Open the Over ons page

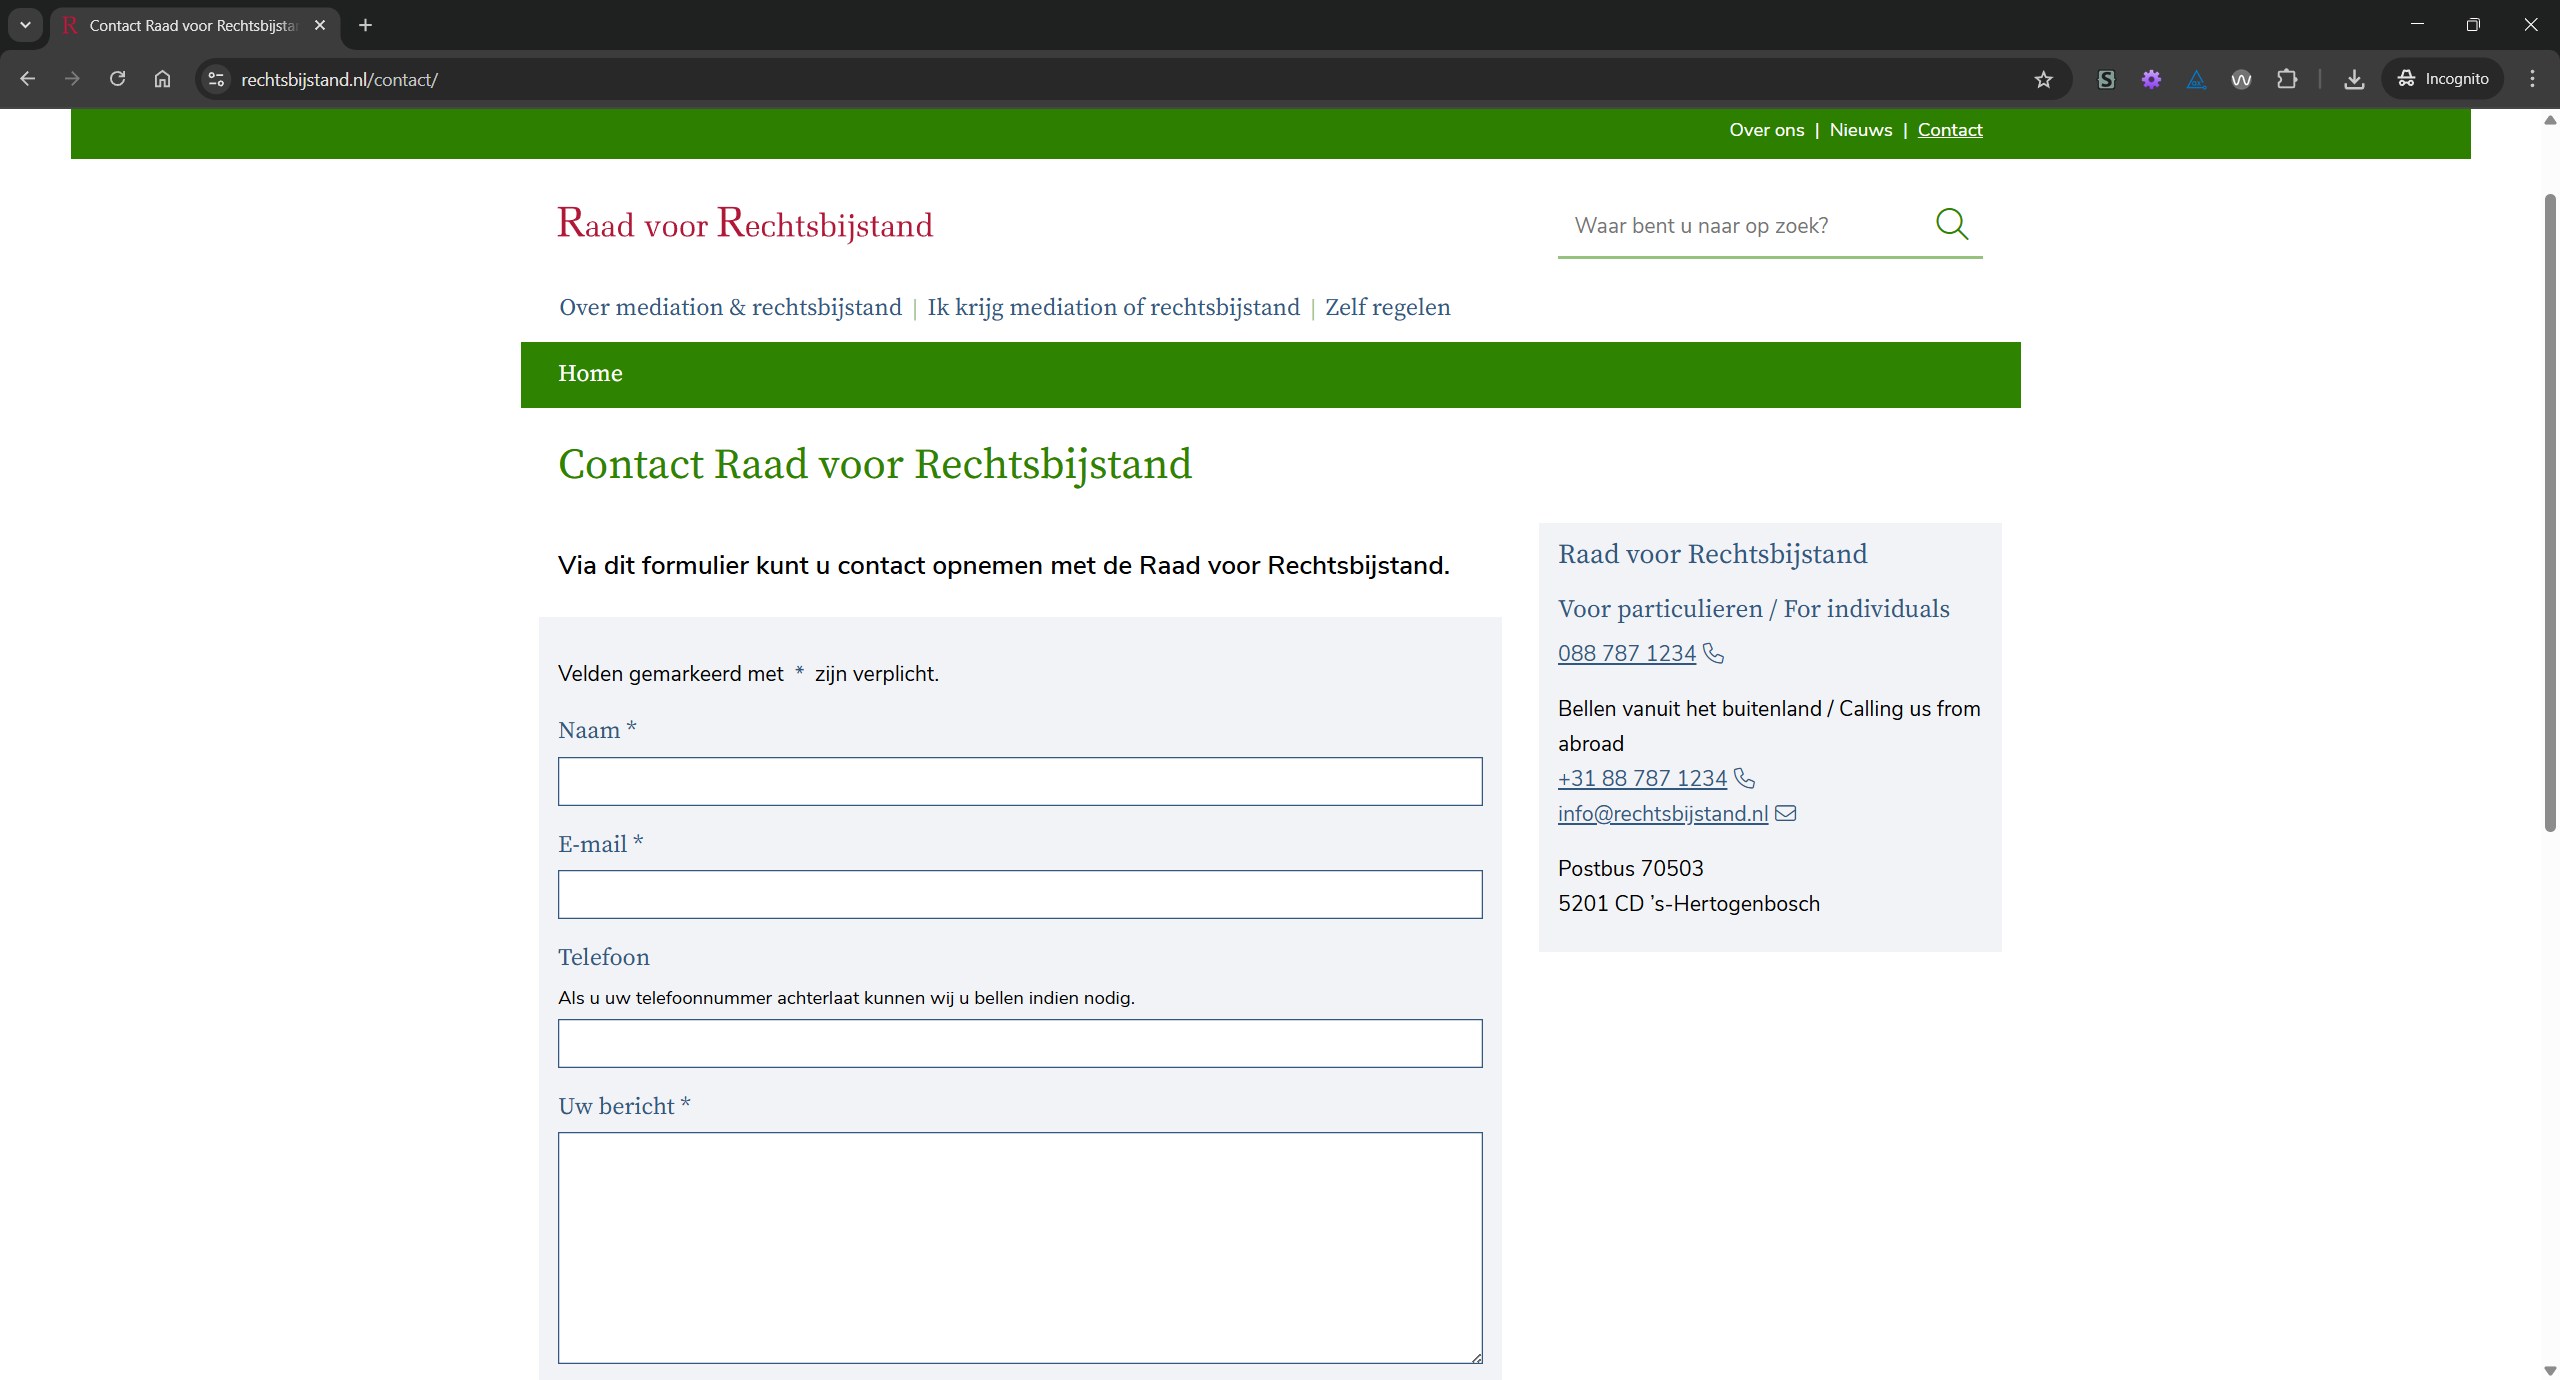(x=1767, y=130)
